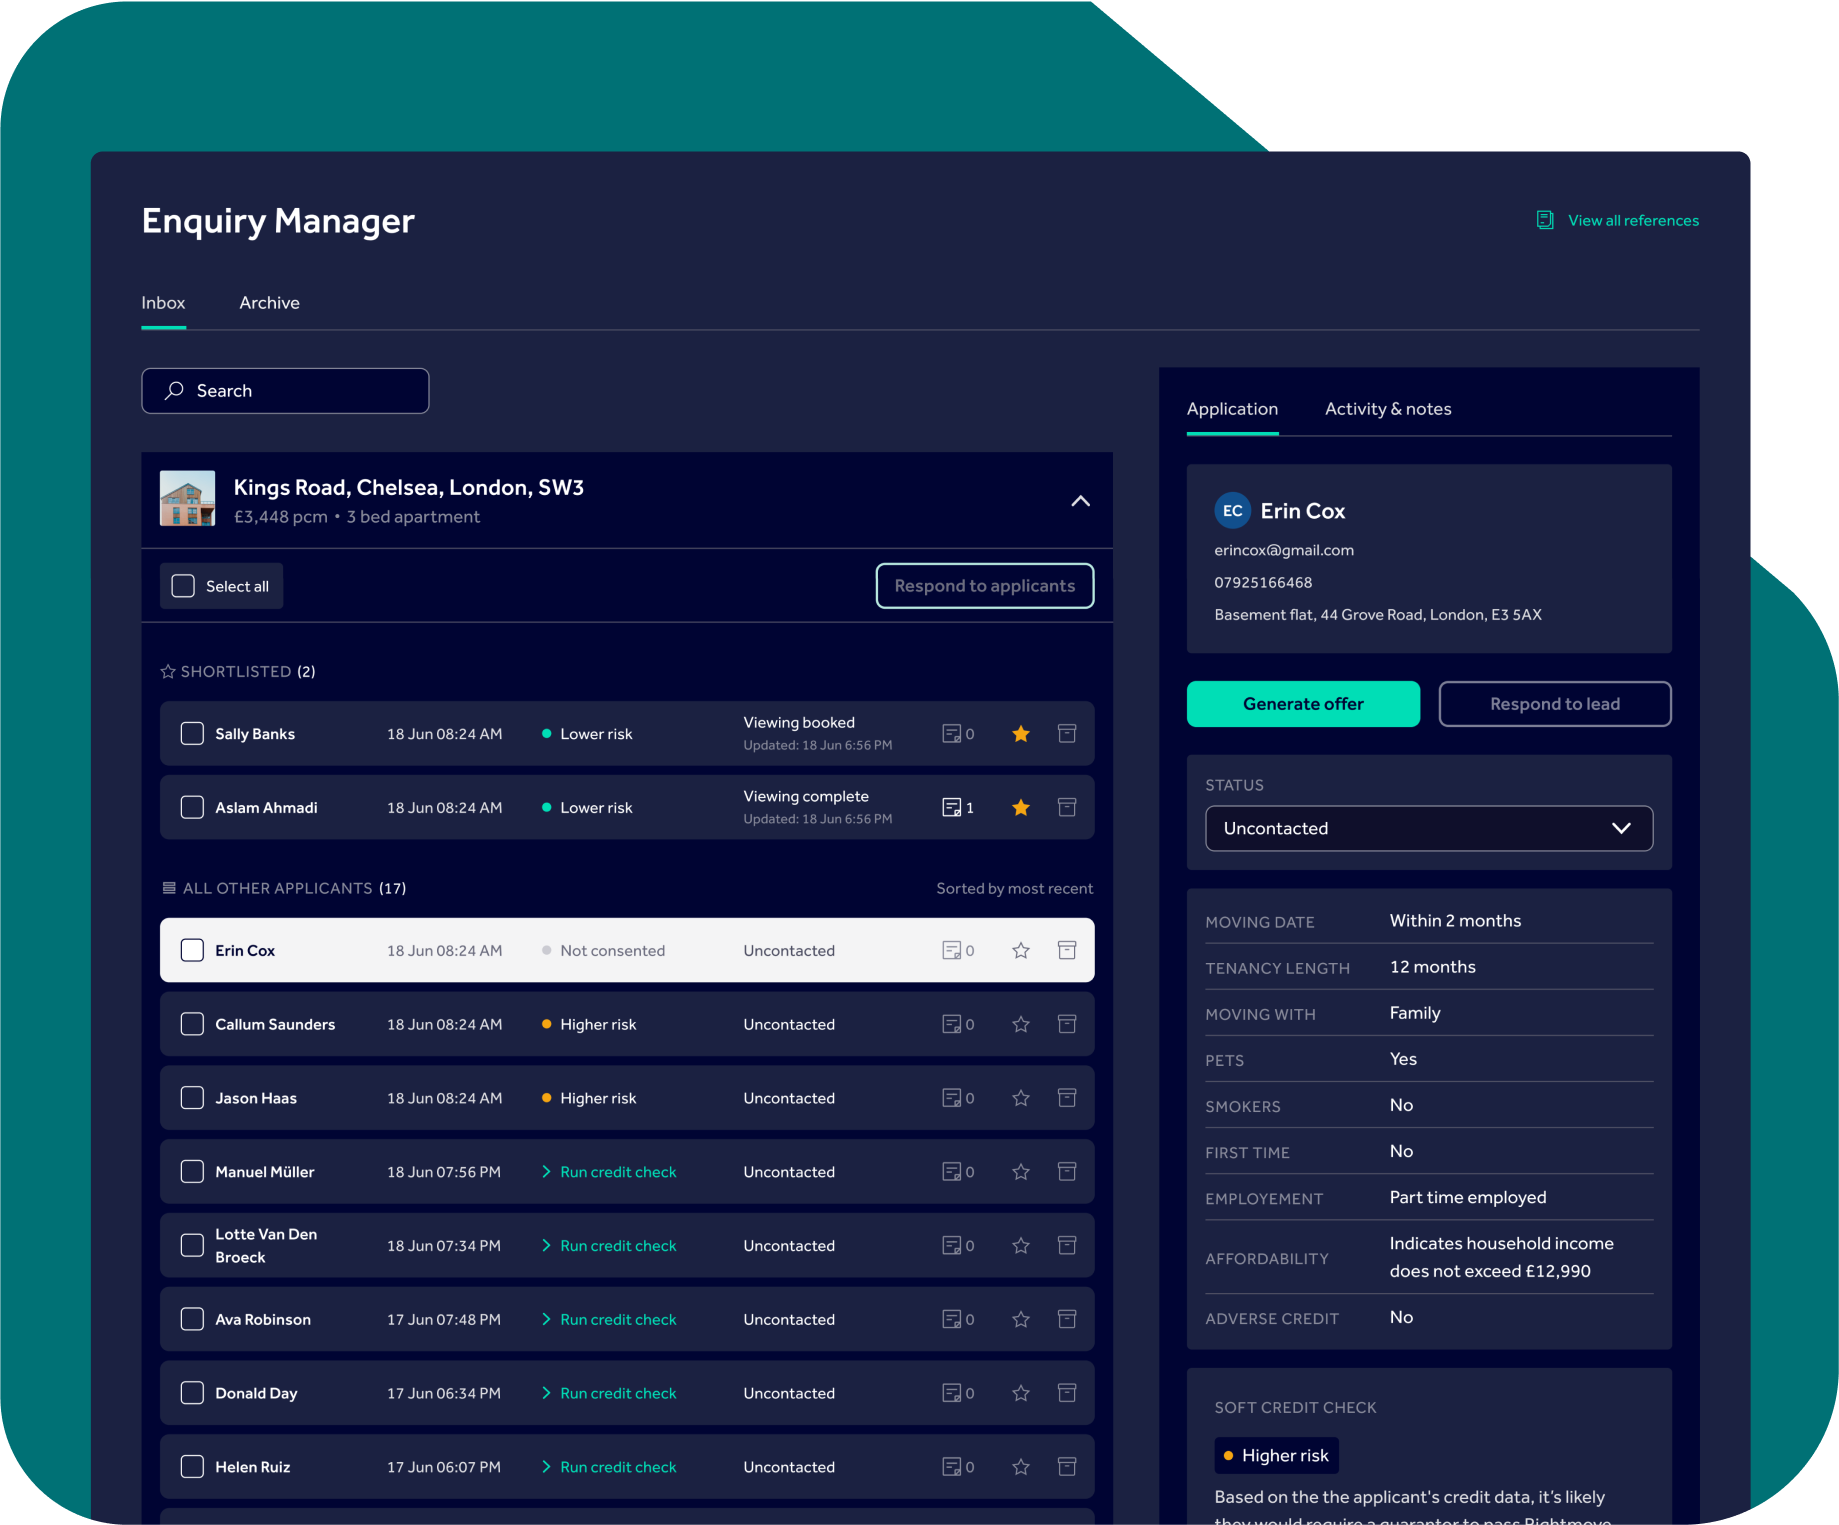
Task: Select the Helen Ruiz checkbox
Action: 192,1467
